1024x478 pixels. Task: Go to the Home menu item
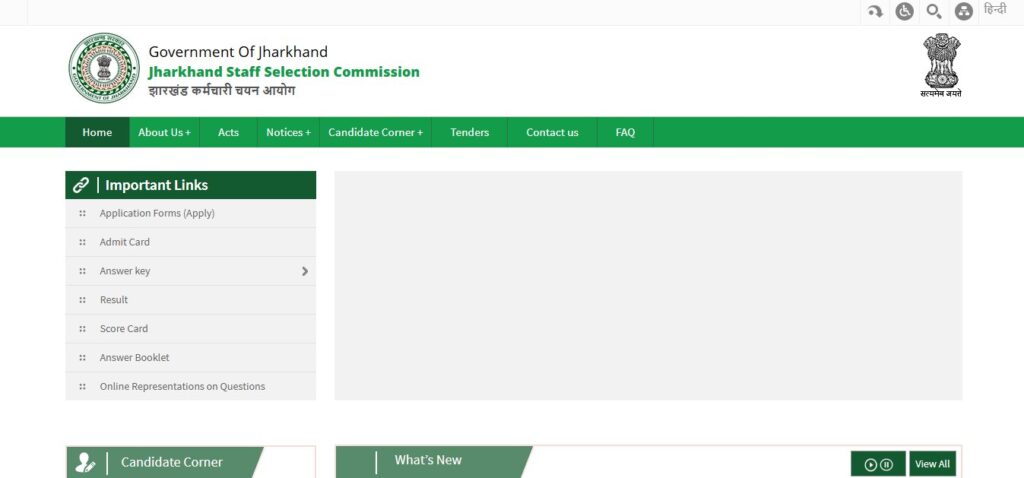97,132
